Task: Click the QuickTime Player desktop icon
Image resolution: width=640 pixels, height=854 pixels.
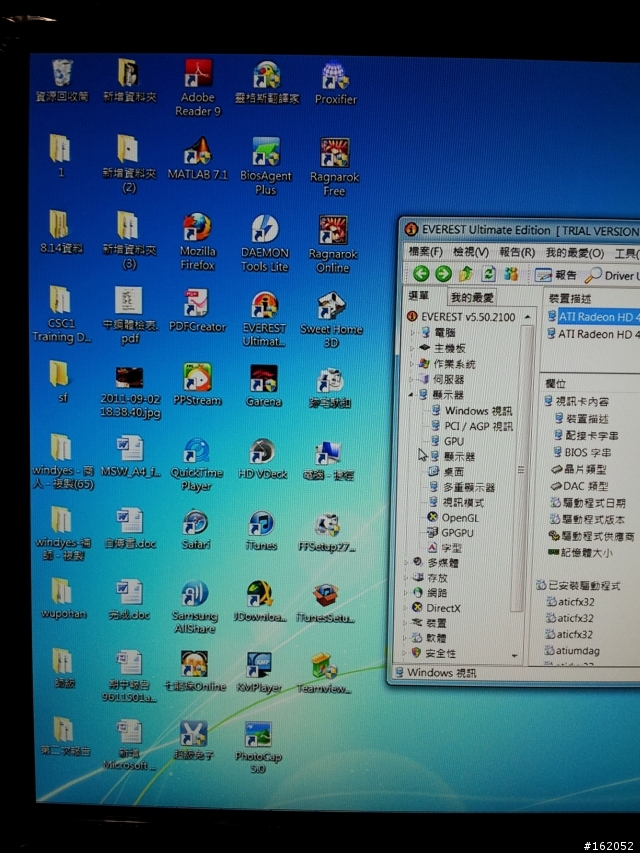Action: (x=196, y=465)
